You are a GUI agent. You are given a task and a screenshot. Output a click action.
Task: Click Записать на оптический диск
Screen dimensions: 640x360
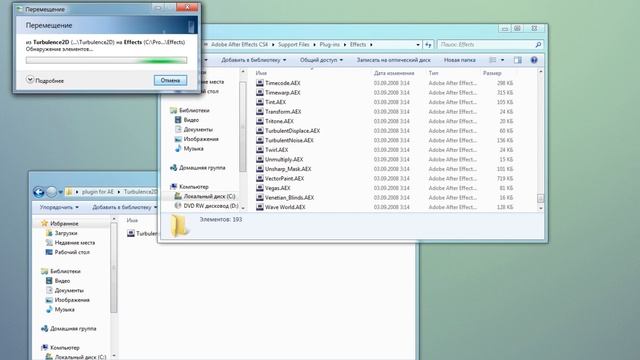point(393,60)
